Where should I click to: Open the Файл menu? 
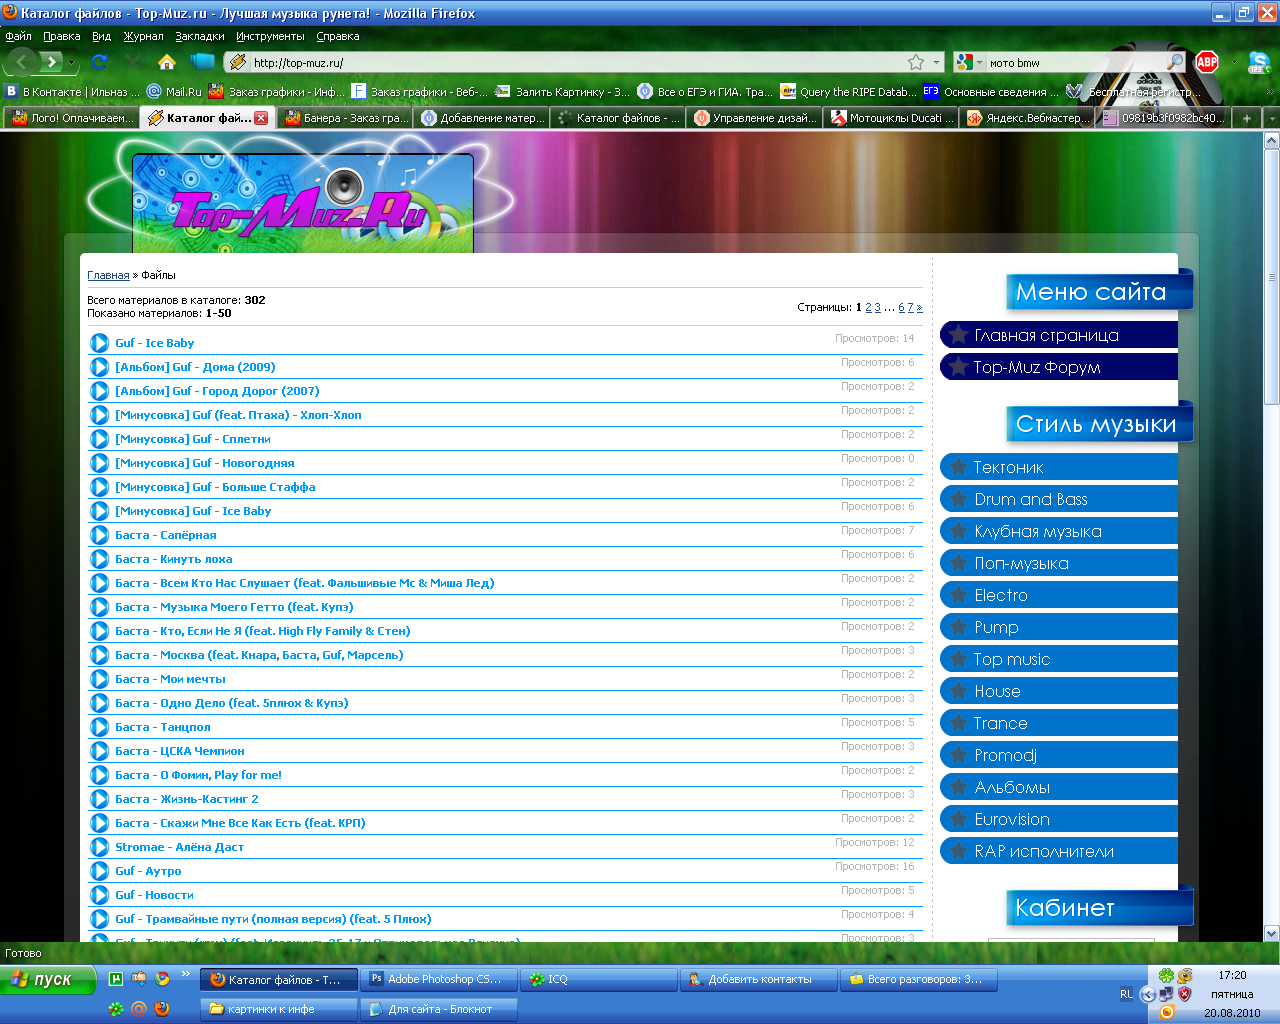click(x=18, y=36)
